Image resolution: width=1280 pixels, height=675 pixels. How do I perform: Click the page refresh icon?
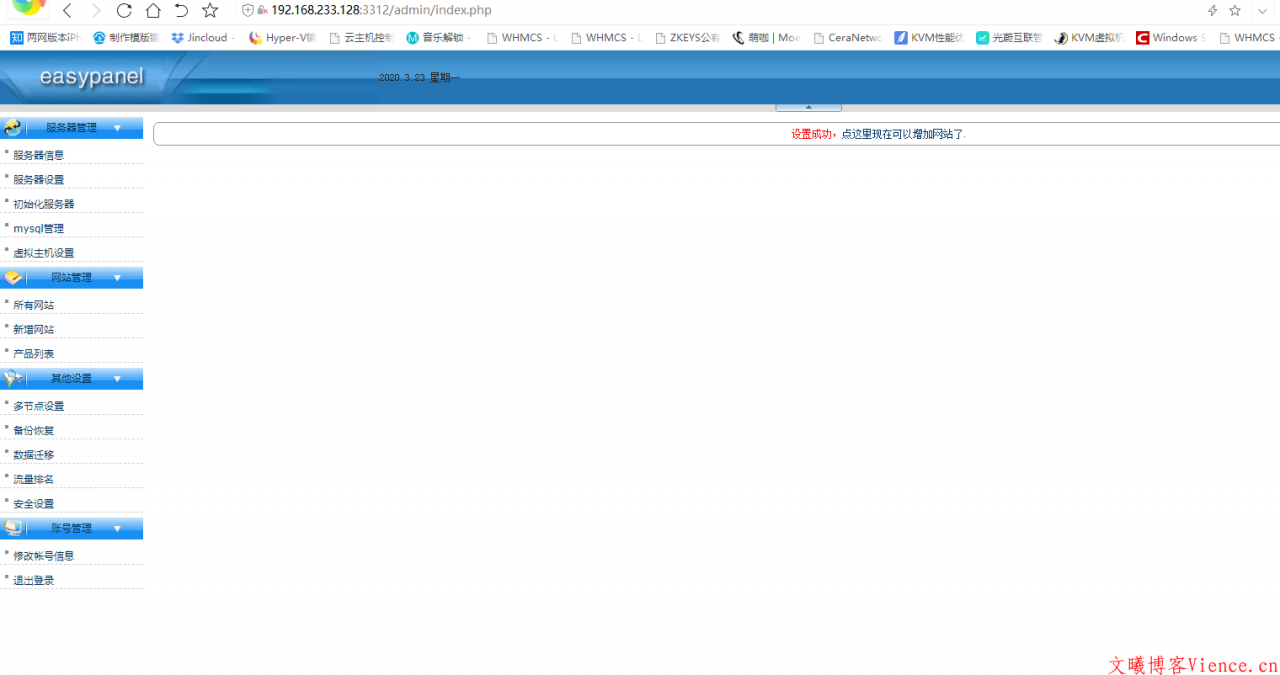click(x=123, y=10)
